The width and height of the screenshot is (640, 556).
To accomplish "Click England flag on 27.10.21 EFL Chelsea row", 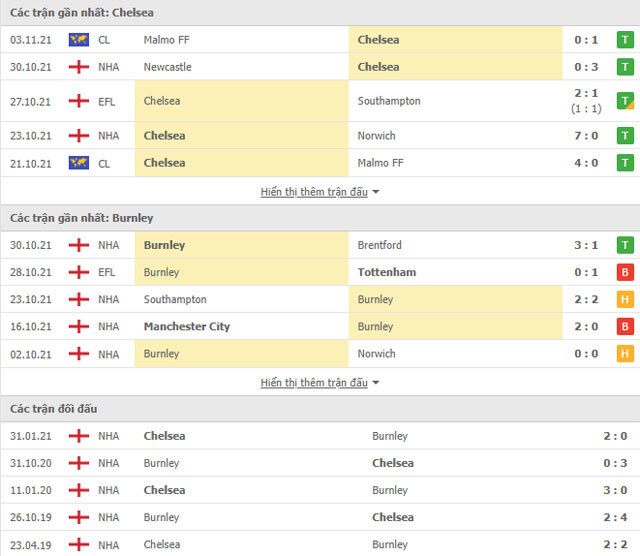I will click(78, 101).
